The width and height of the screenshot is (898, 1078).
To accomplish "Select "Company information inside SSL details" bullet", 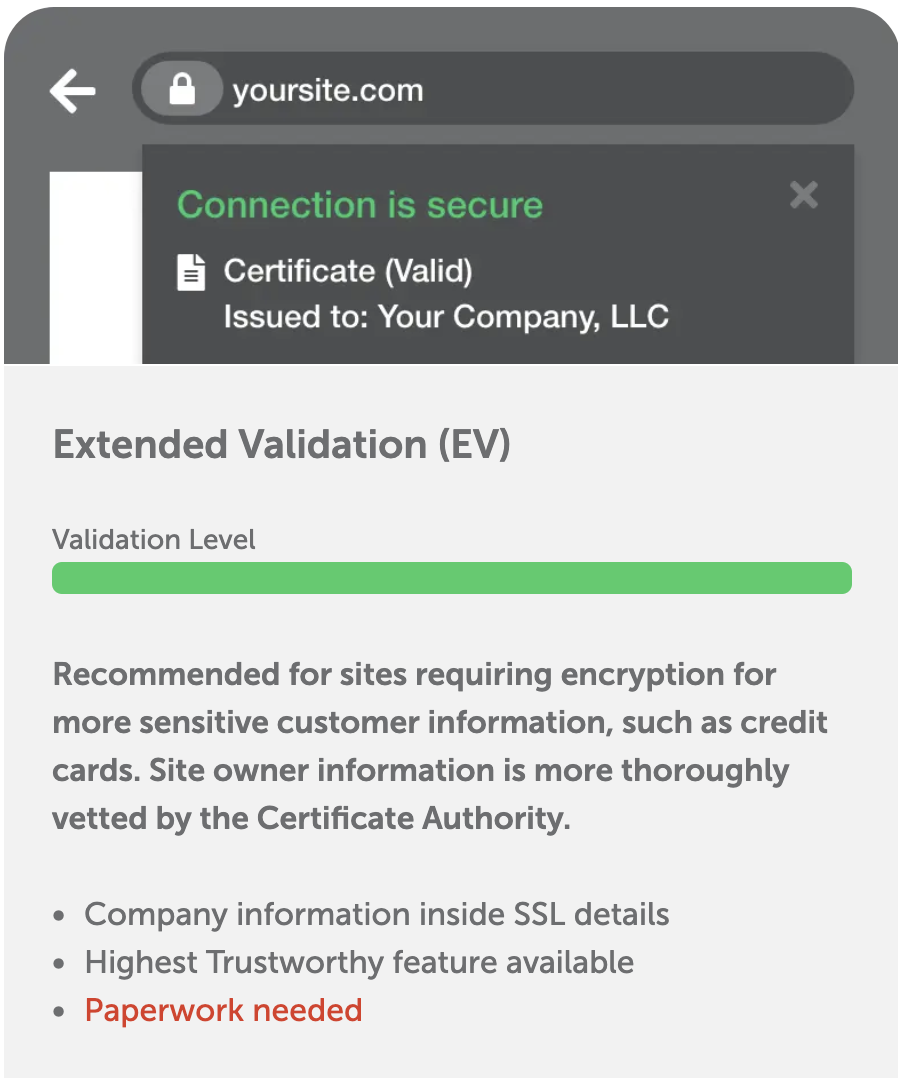I will click(x=376, y=914).
